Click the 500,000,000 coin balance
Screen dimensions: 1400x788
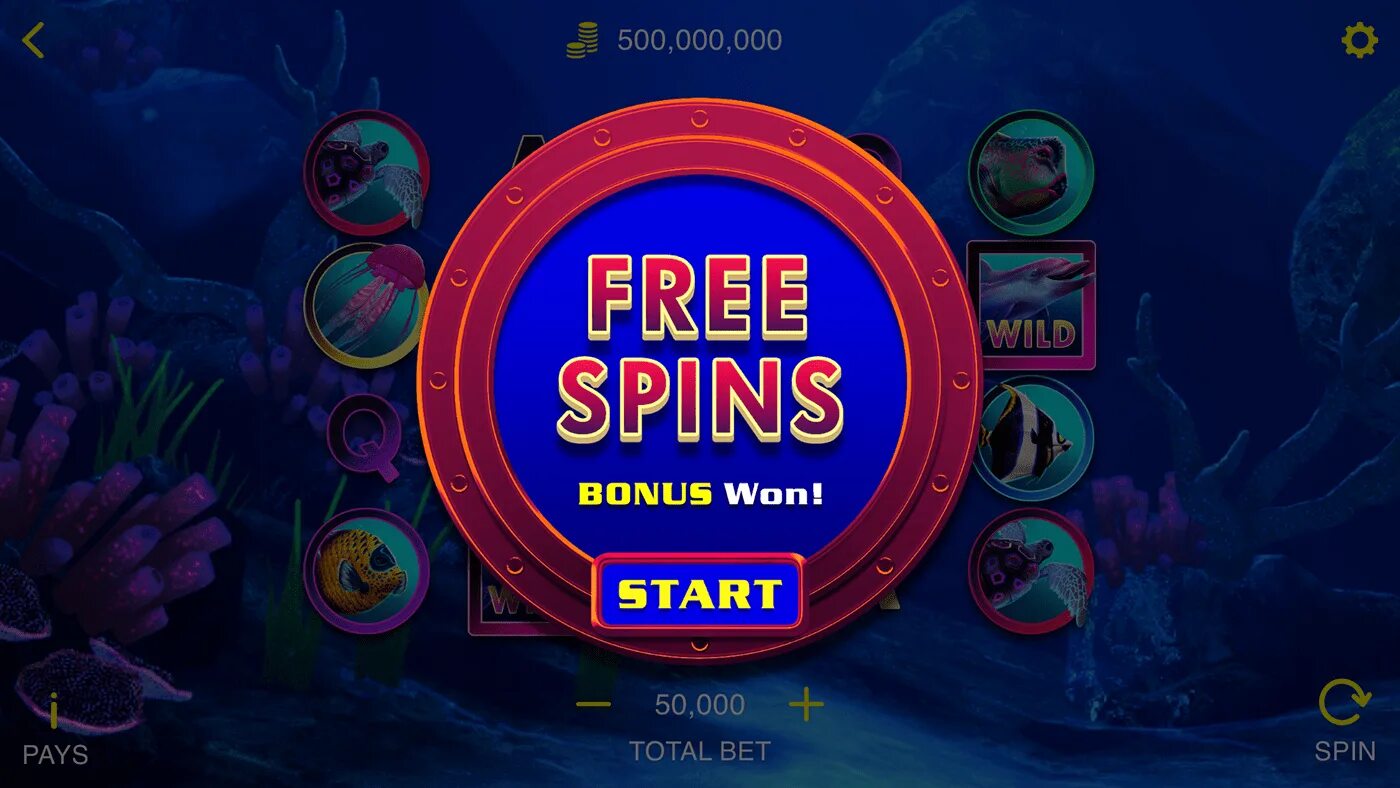point(699,41)
